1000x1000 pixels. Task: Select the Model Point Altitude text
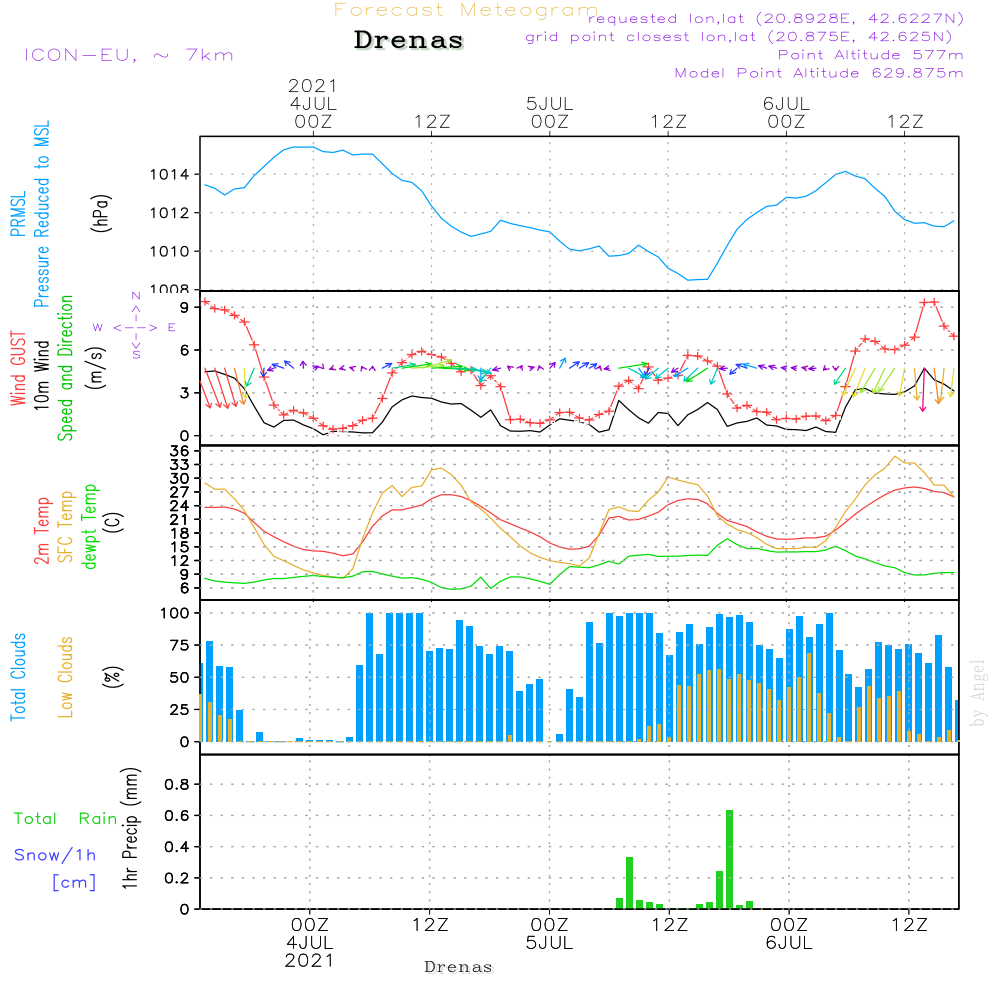pyautogui.click(x=819, y=73)
